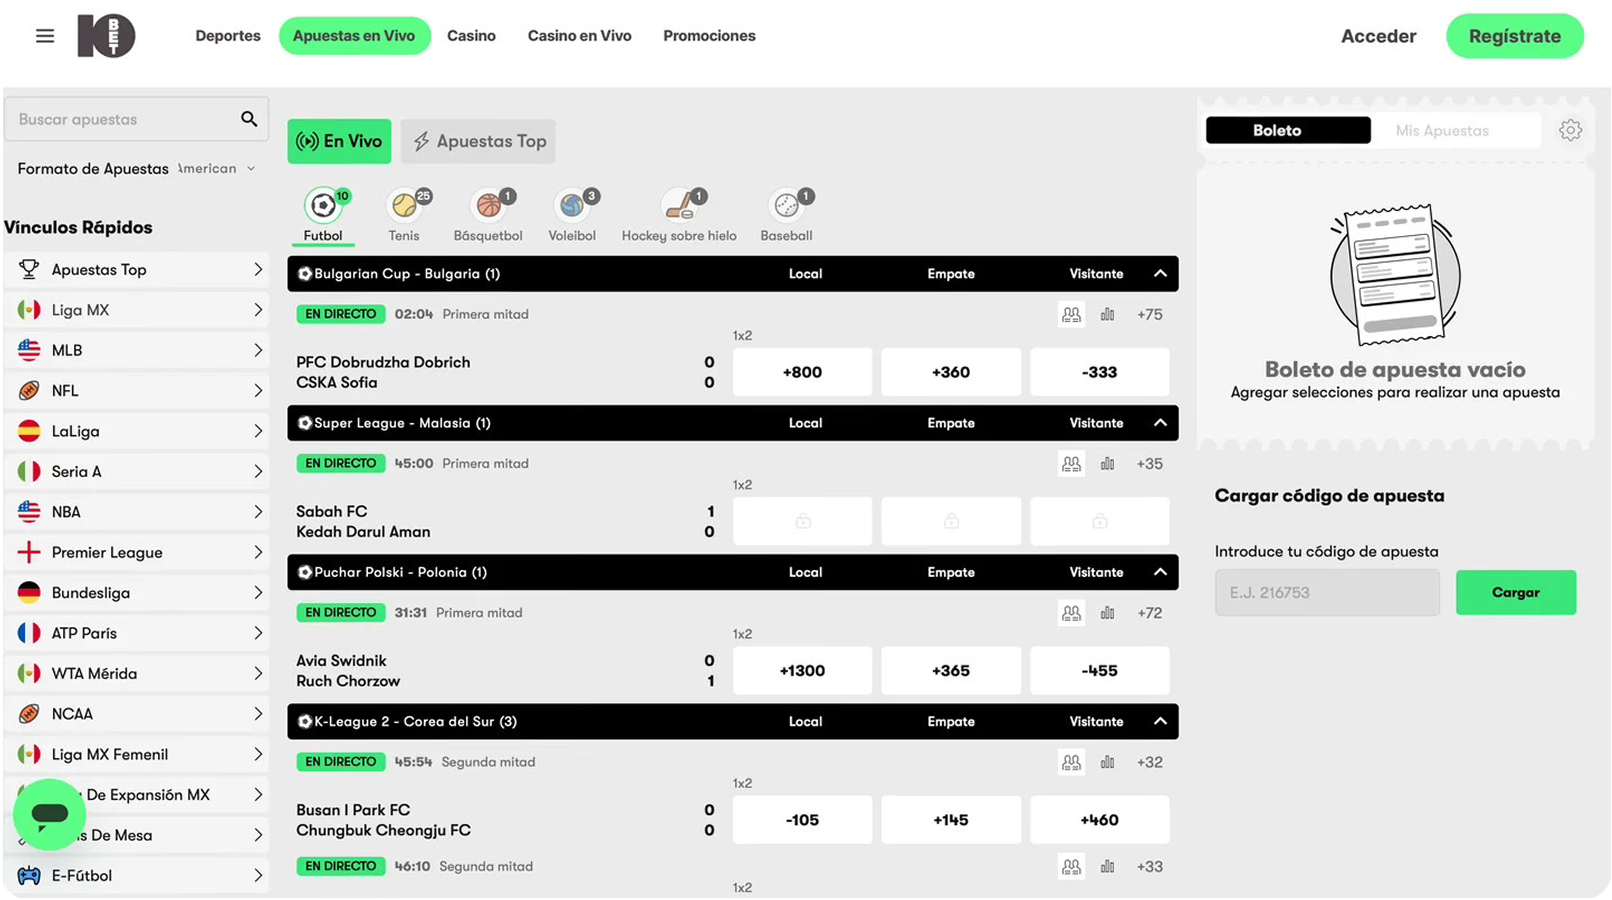Viewport: 1612px width, 900px height.
Task: Click the search magnifier icon
Action: (249, 119)
